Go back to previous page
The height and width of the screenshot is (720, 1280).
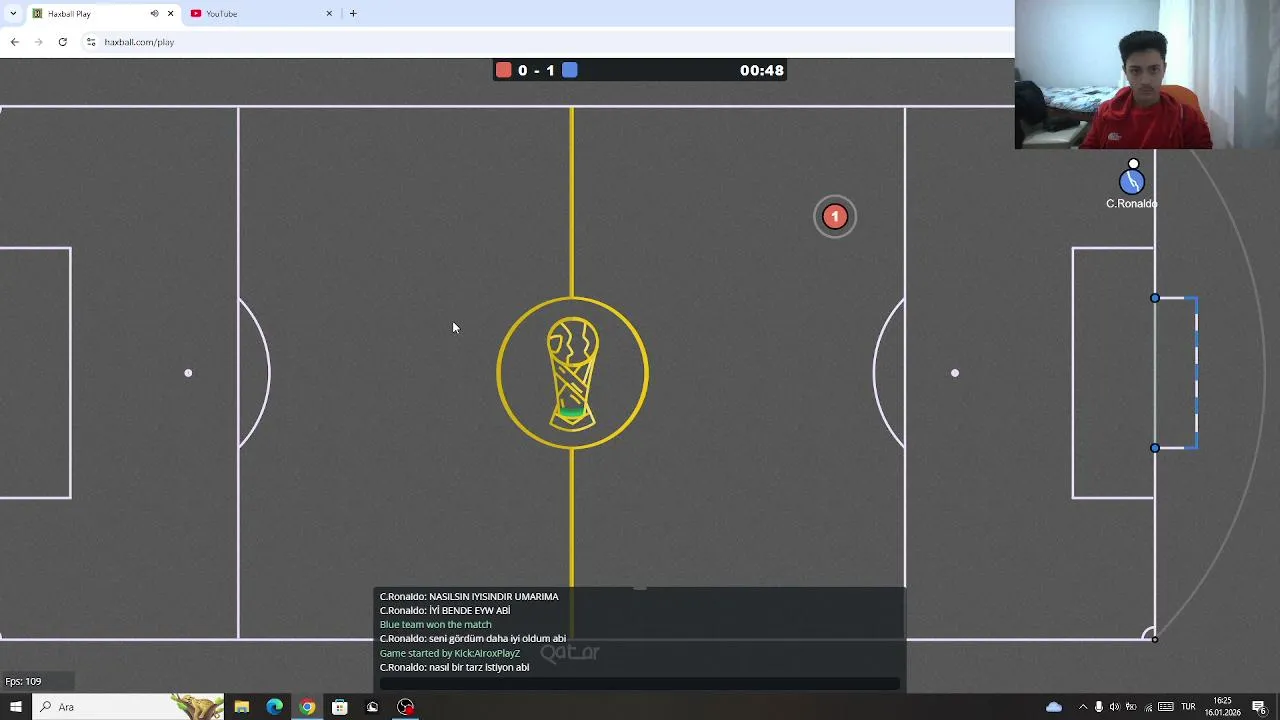coord(15,42)
